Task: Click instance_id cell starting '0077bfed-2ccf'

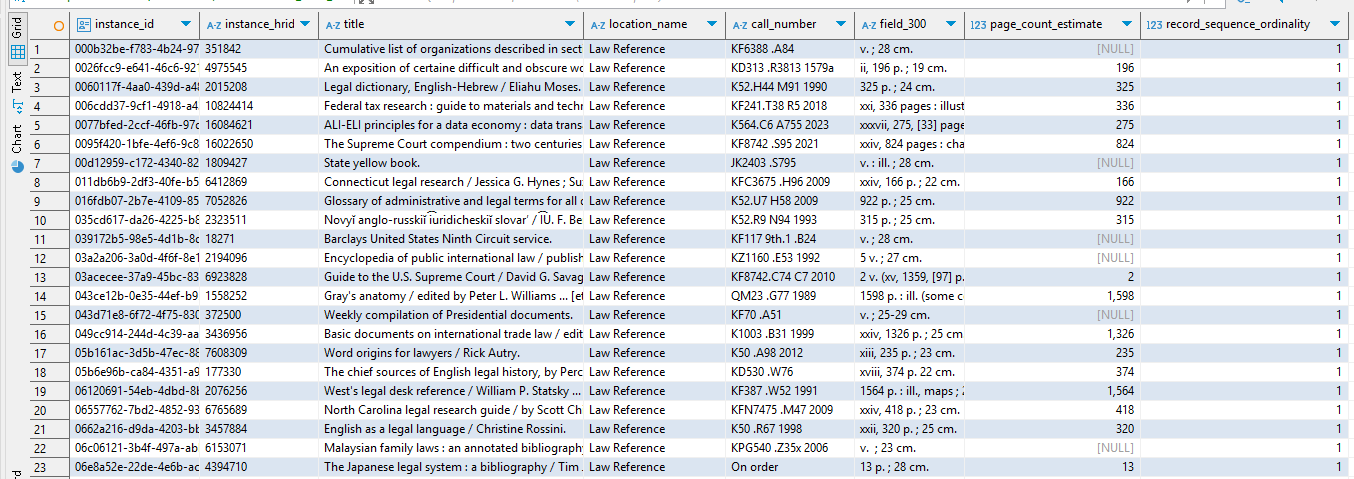Action: 135,125
